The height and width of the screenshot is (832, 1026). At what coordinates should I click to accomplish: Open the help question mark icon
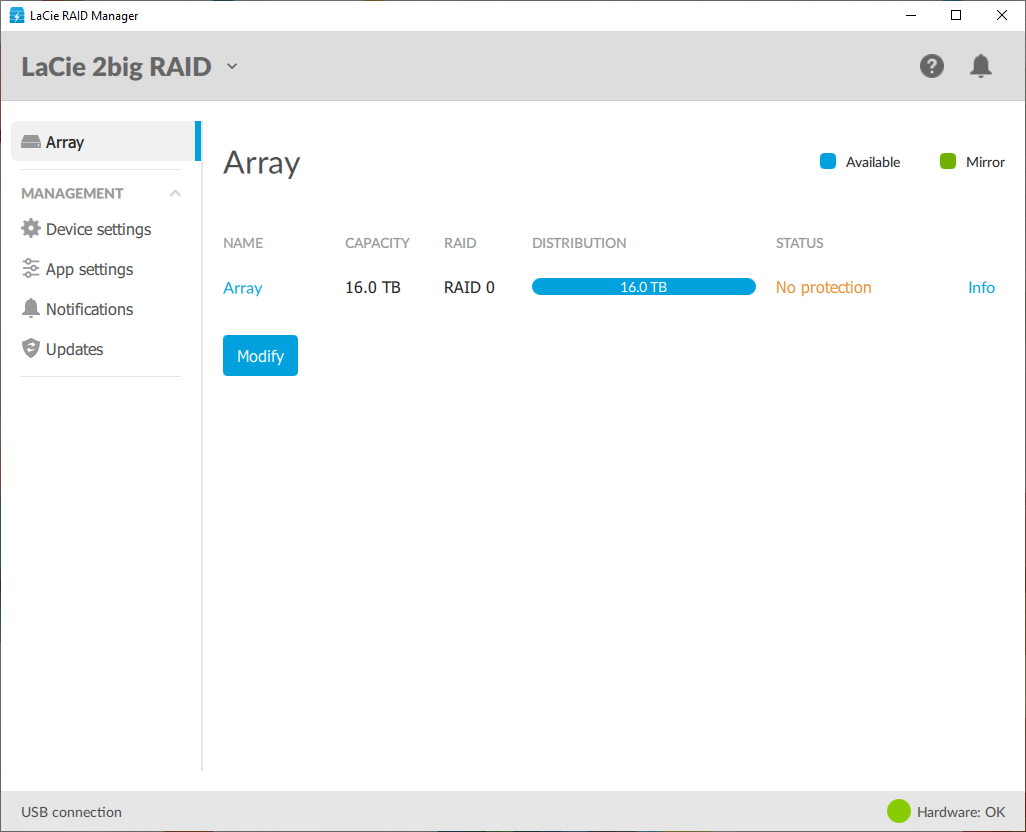[932, 66]
